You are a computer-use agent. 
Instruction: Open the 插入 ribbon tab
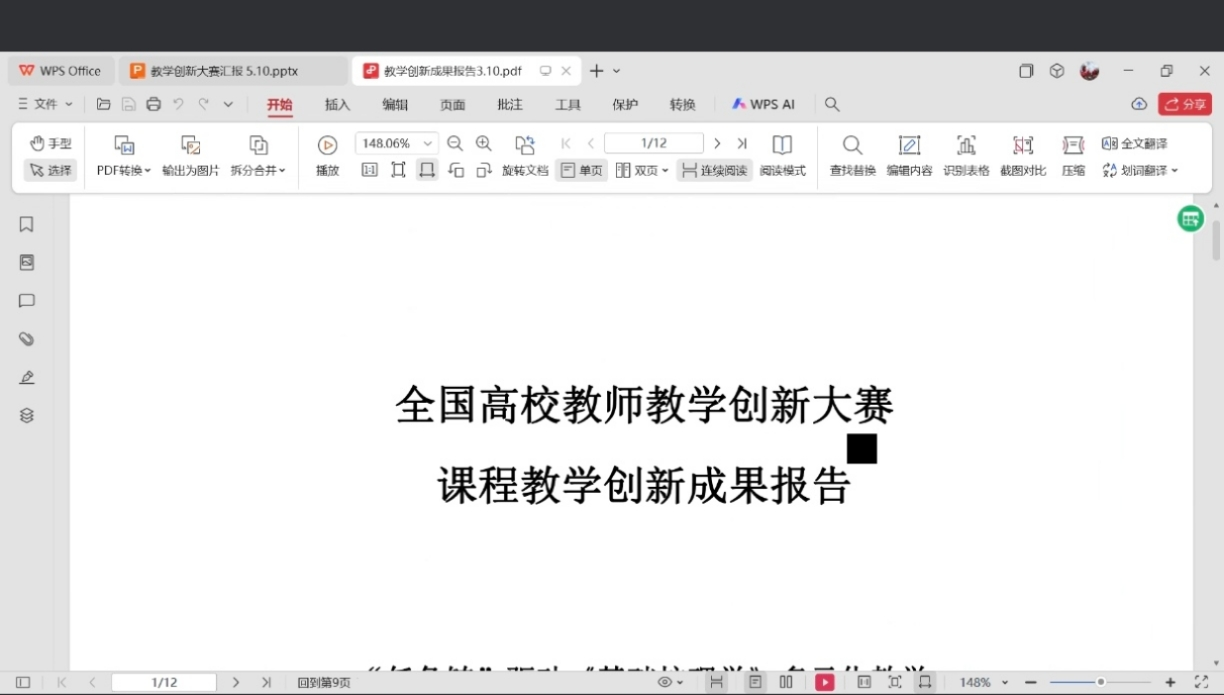click(337, 104)
